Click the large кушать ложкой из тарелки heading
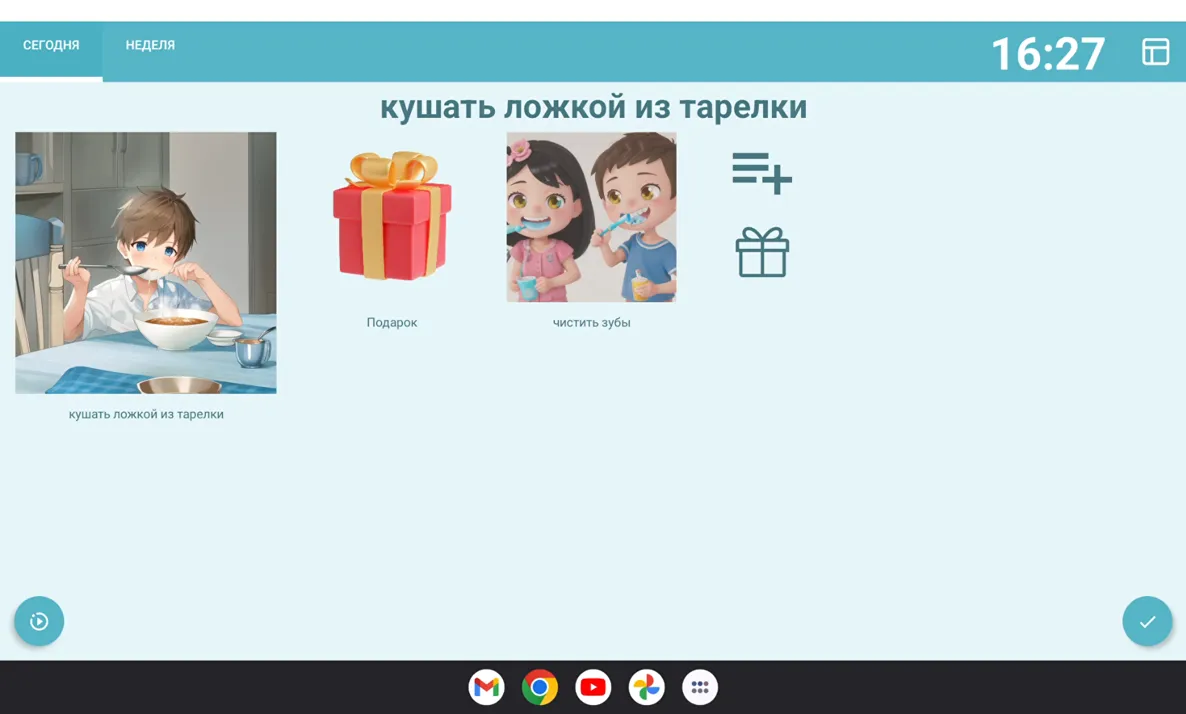The height and width of the screenshot is (714, 1186). 593,107
